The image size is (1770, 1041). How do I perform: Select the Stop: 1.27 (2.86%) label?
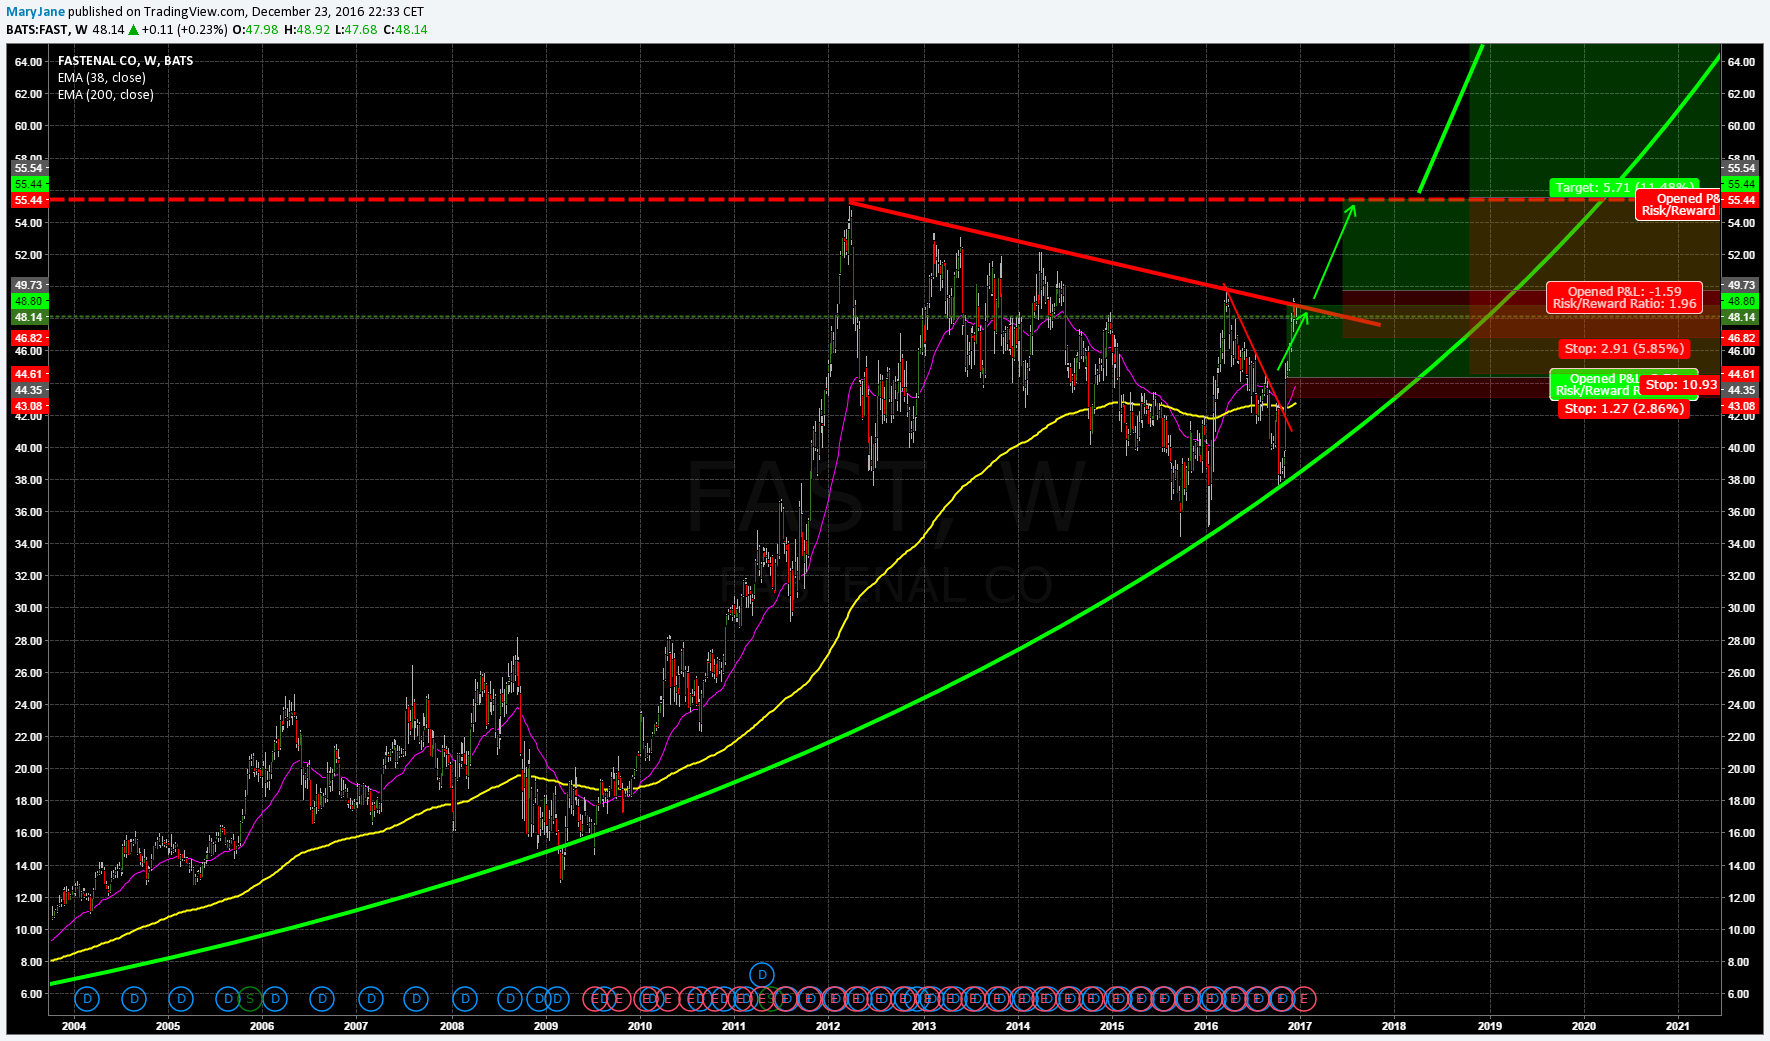point(1624,409)
